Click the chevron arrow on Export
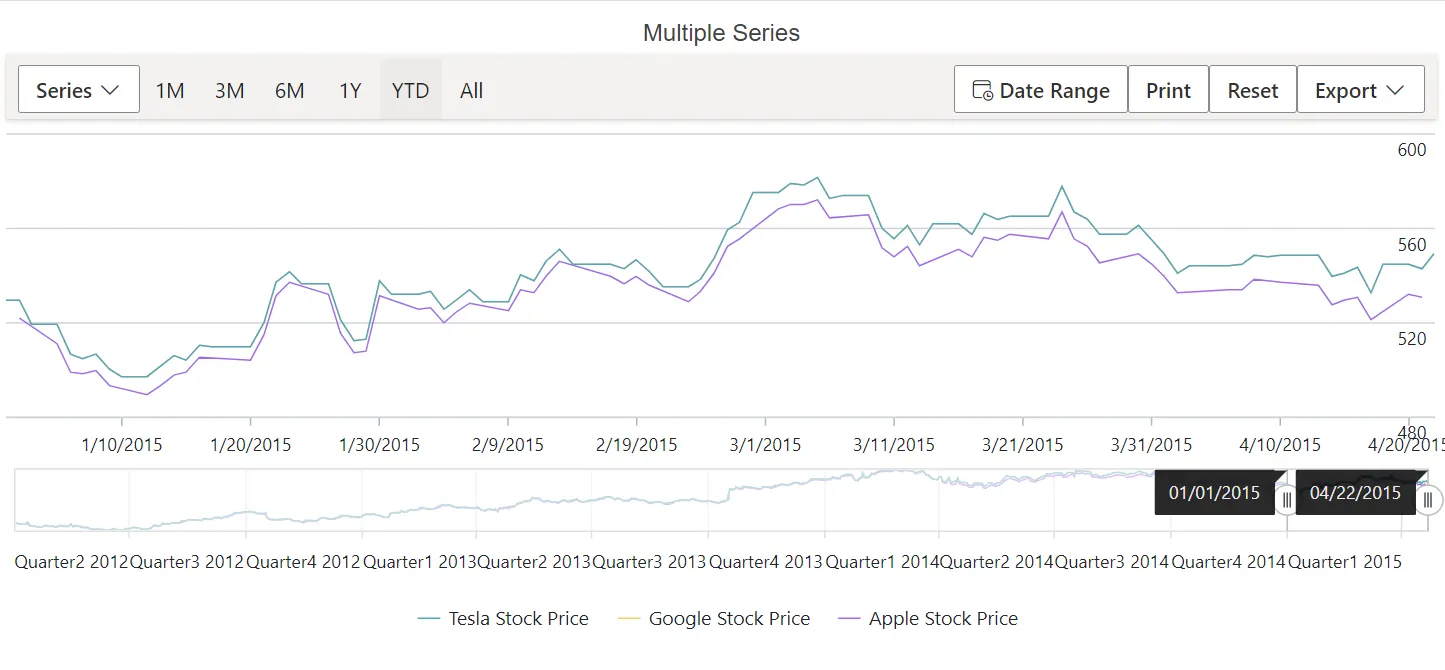The height and width of the screenshot is (670, 1445). [1395, 91]
